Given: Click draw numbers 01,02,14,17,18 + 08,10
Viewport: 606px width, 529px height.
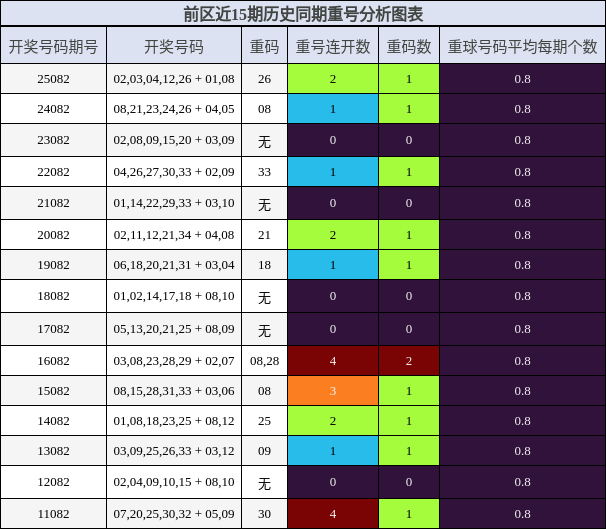Looking at the screenshot, I should click(174, 296).
